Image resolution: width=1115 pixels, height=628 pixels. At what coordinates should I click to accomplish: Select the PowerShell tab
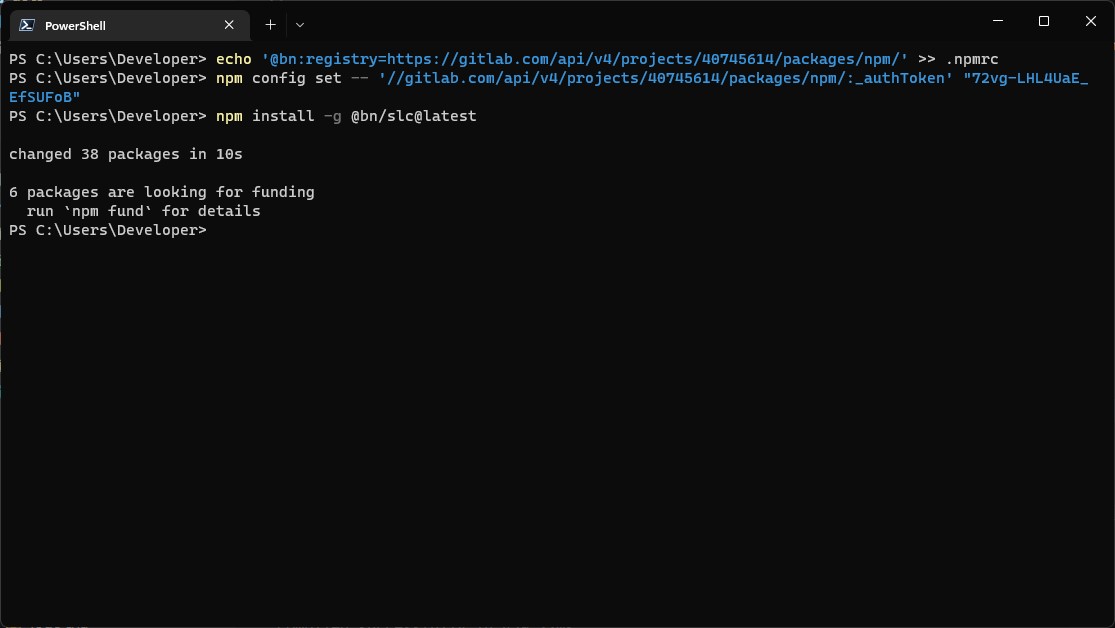(x=110, y=24)
